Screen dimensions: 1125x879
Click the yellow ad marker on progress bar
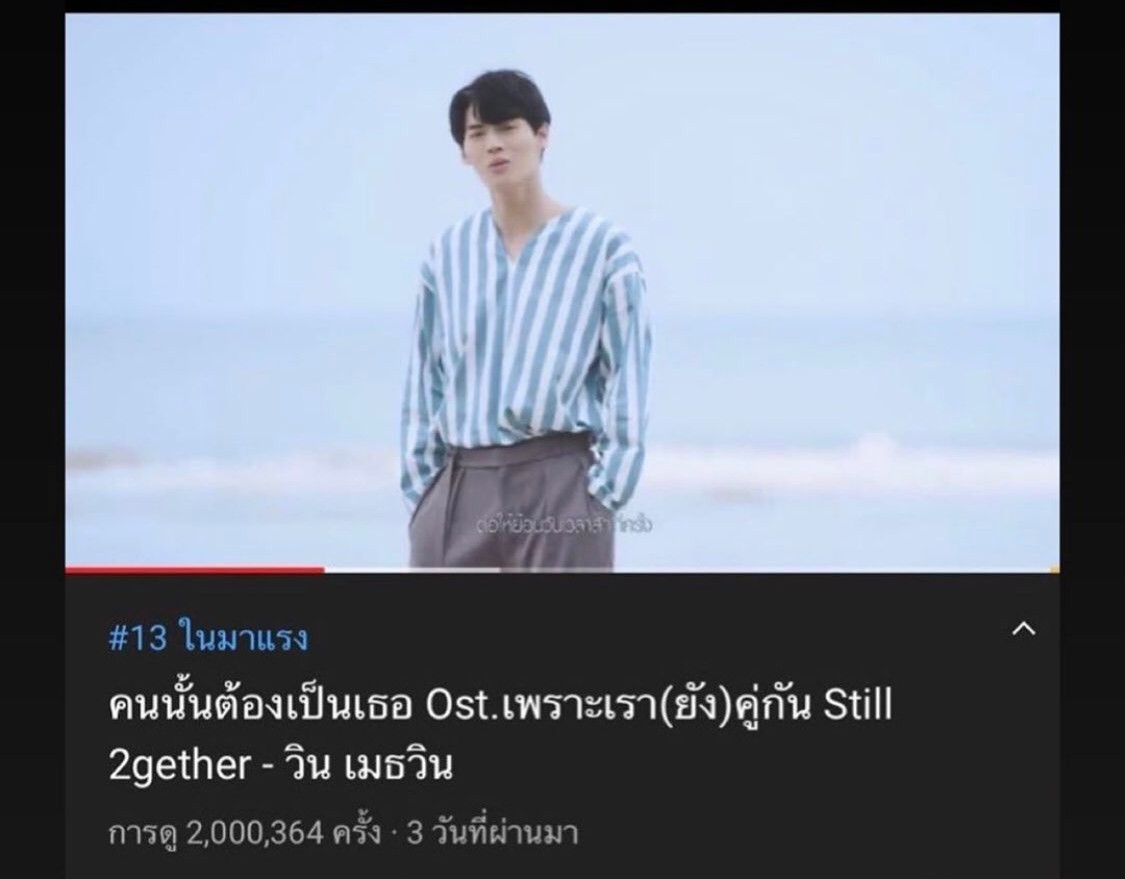pos(1055,570)
